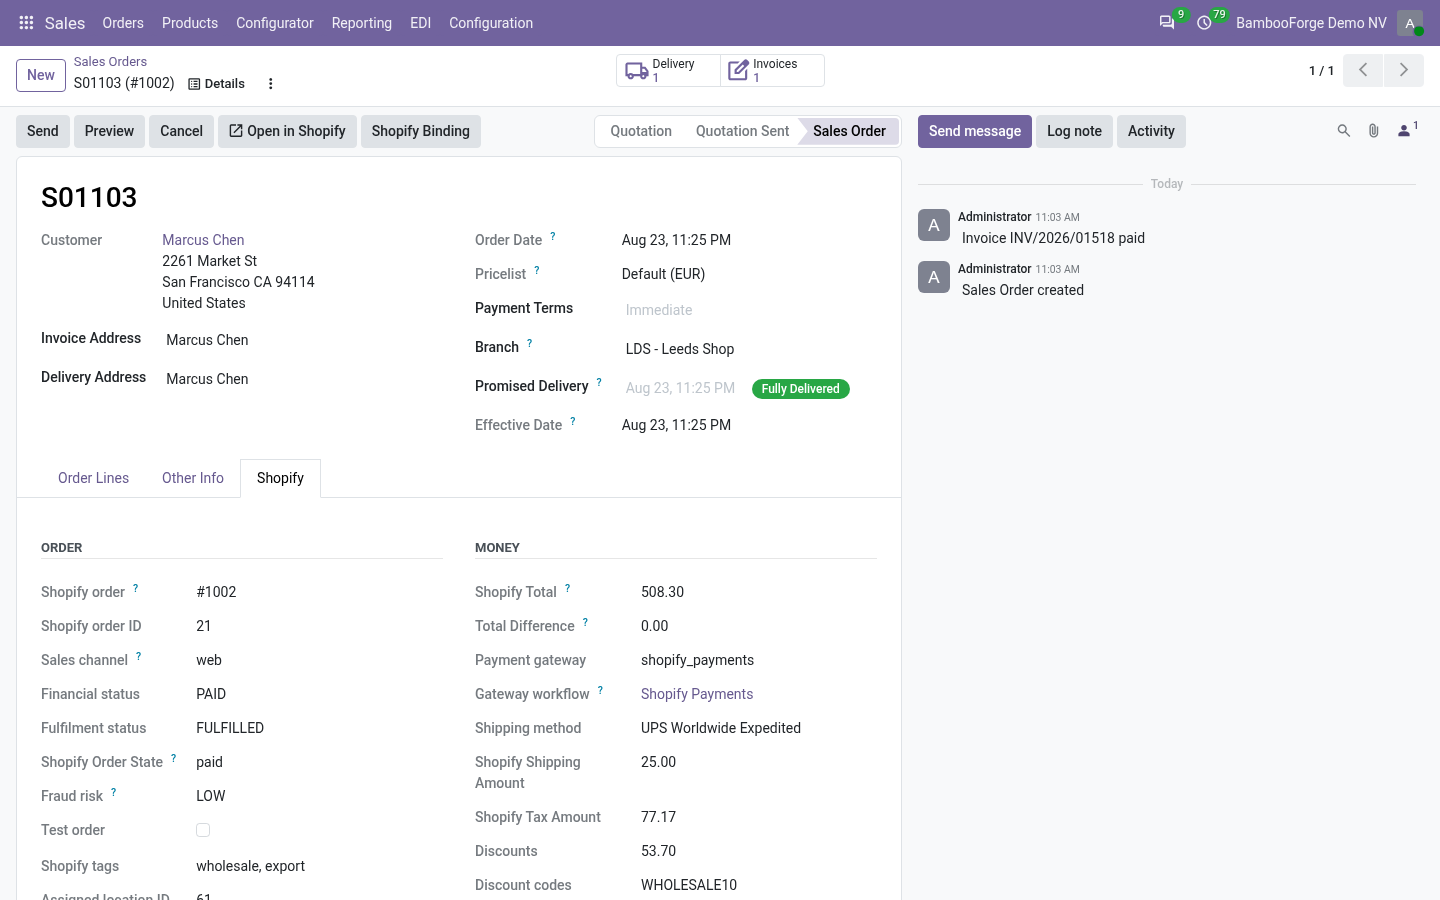Open the Payment Terms dropdown field

point(749,310)
